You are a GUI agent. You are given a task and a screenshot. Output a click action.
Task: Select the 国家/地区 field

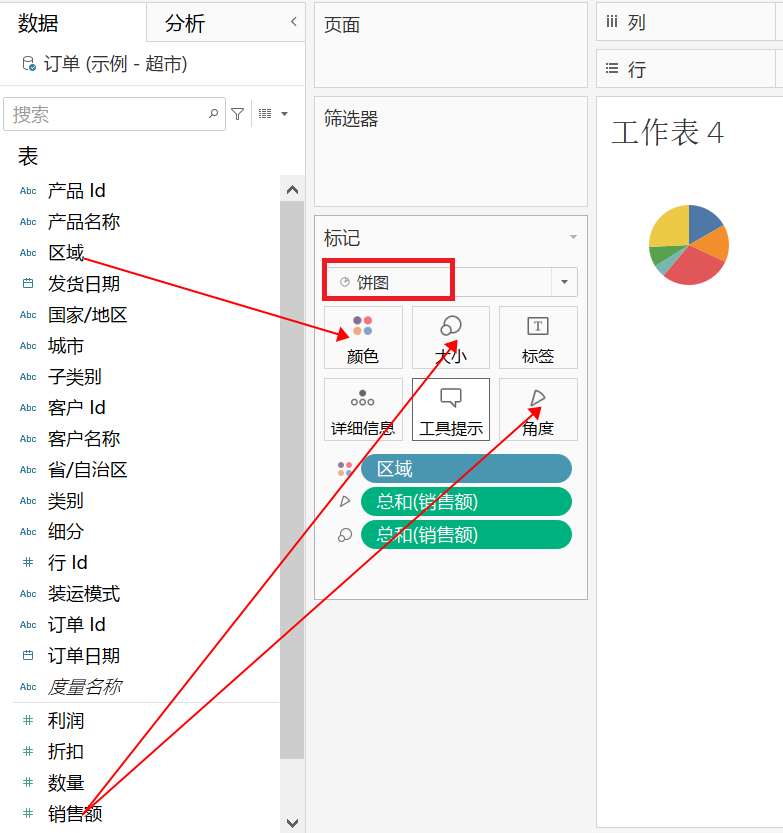88,314
